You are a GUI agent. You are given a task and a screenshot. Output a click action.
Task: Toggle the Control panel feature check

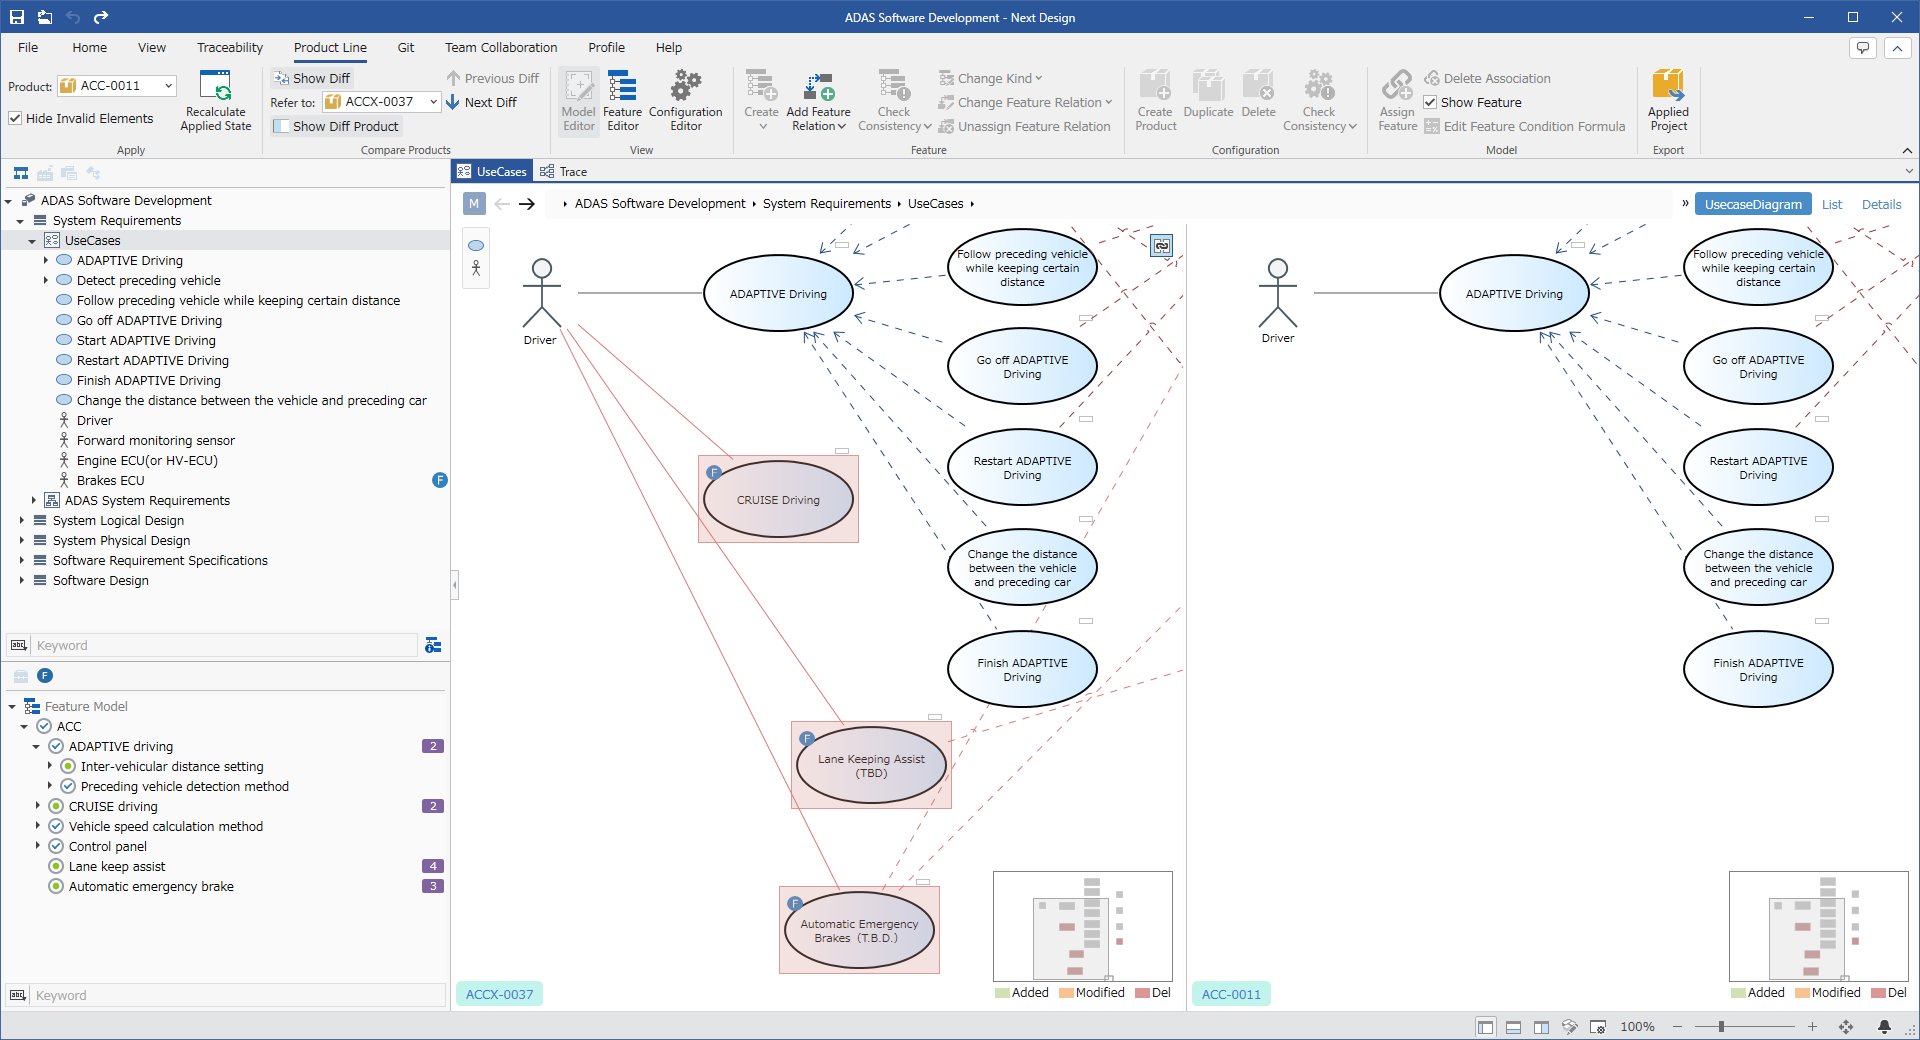click(x=56, y=846)
